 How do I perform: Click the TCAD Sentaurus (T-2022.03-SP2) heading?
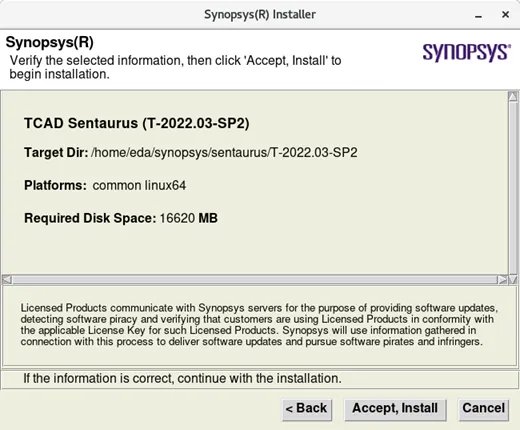click(137, 123)
